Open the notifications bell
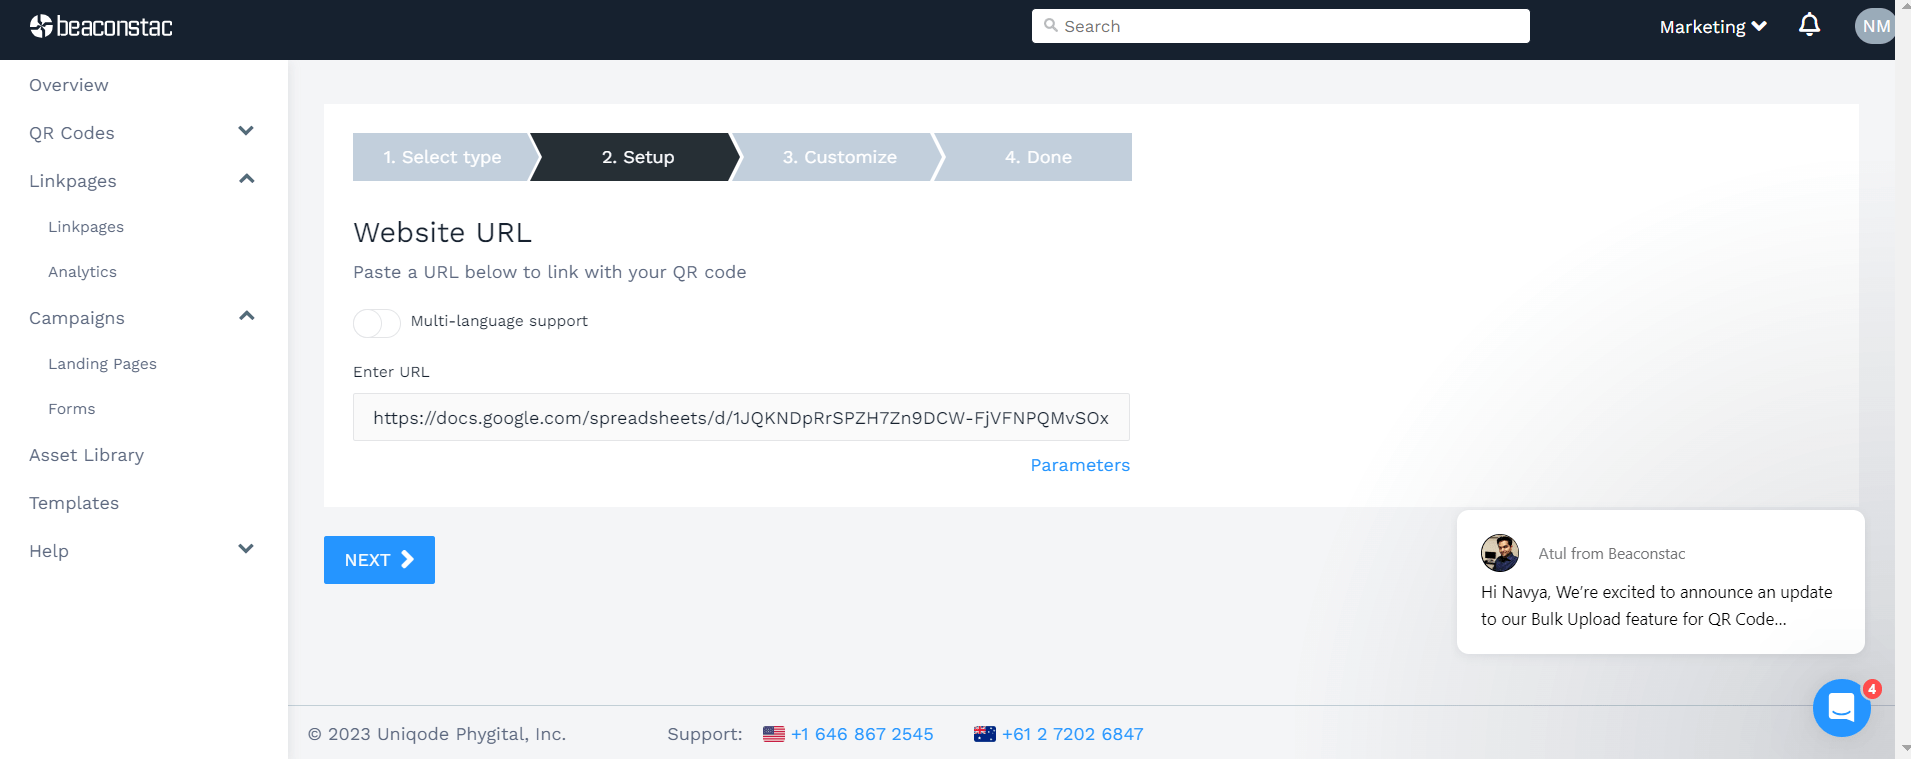Screen dimensions: 1911x759 pos(1809,25)
